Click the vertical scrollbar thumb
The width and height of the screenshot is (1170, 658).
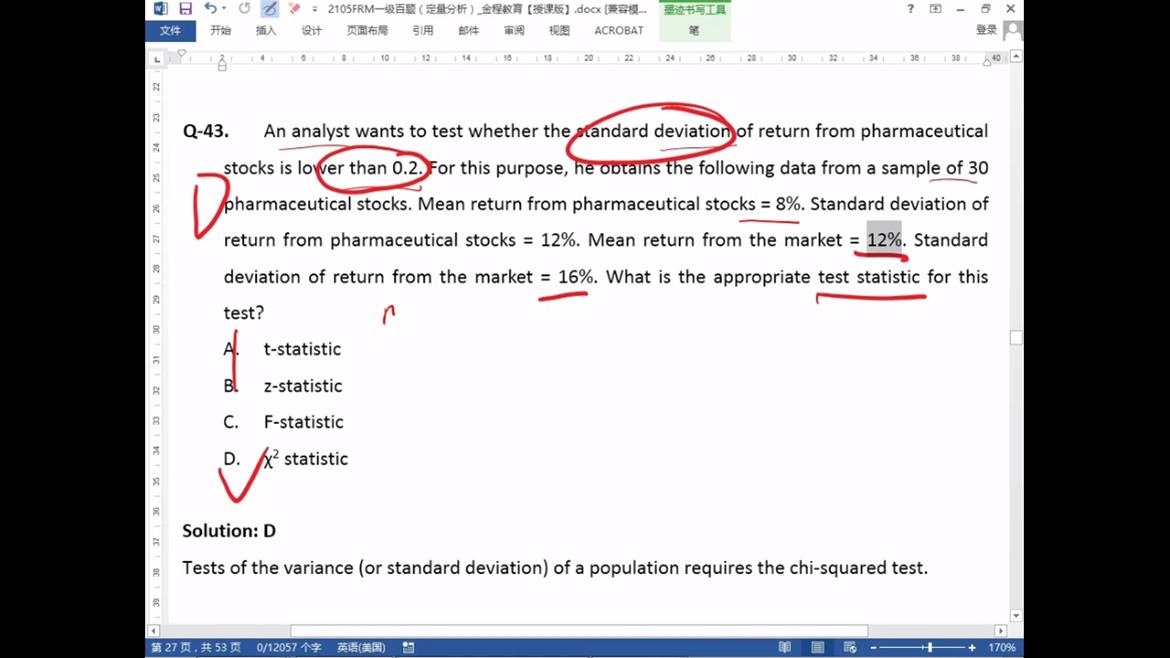tap(1016, 338)
